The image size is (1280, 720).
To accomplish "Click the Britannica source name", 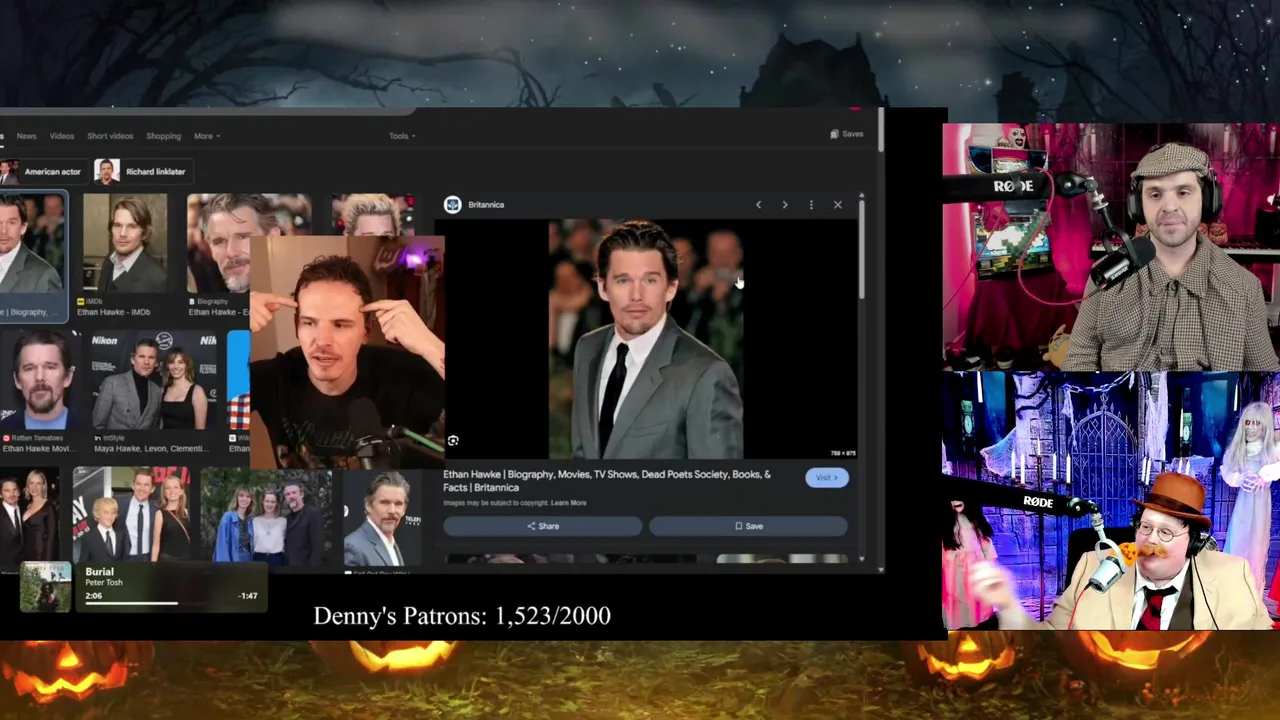I will tap(486, 205).
